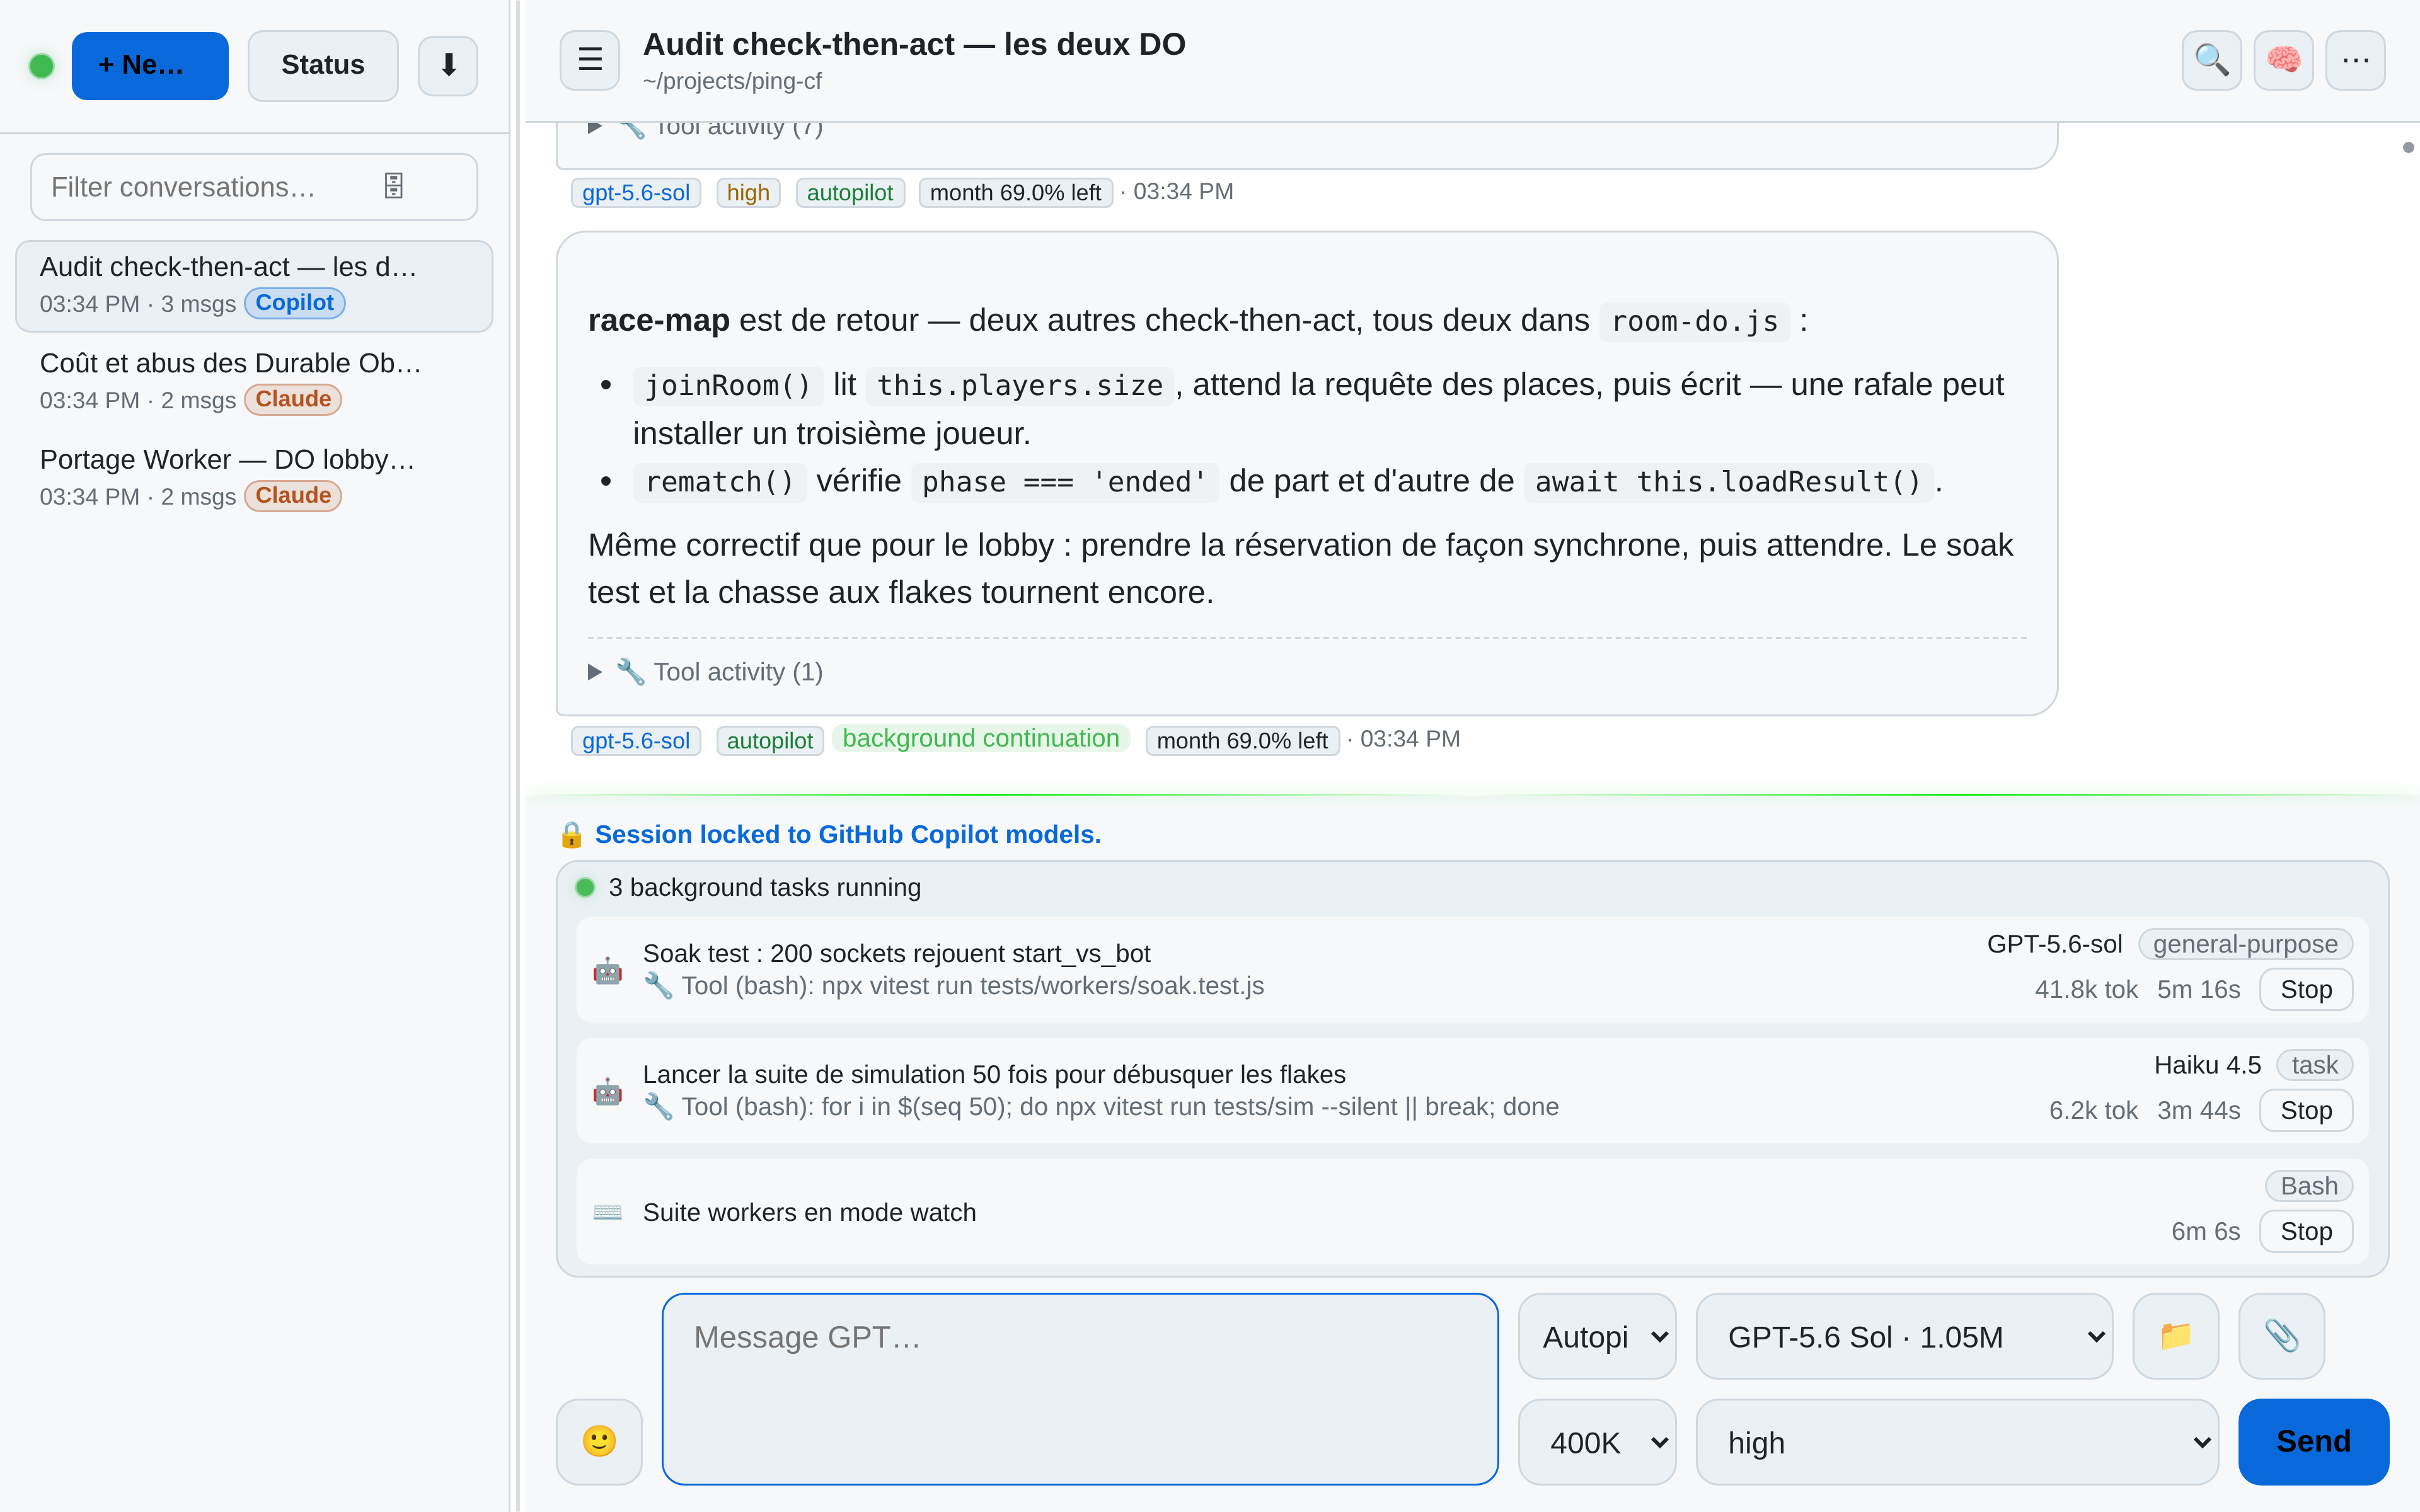Open the high reasoning effort dropdown

[1957, 1441]
